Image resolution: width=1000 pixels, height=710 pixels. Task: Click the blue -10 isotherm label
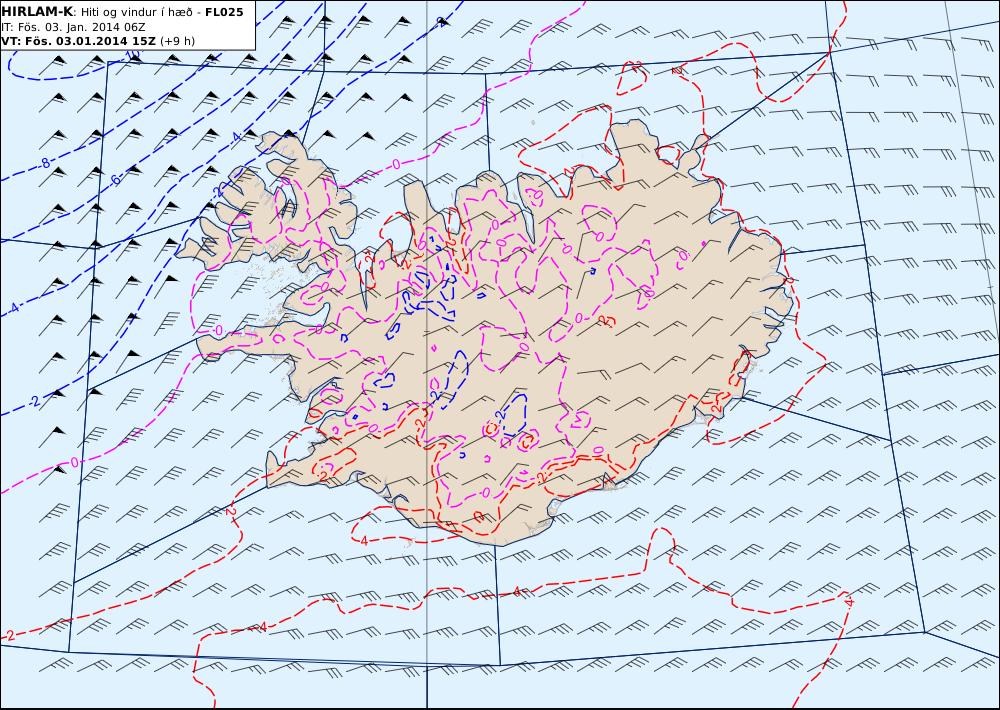click(132, 55)
